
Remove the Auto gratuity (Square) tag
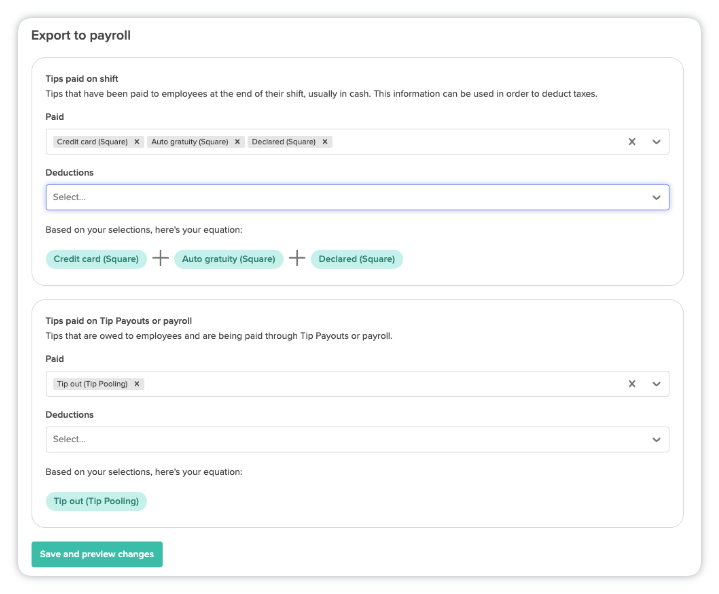238,142
